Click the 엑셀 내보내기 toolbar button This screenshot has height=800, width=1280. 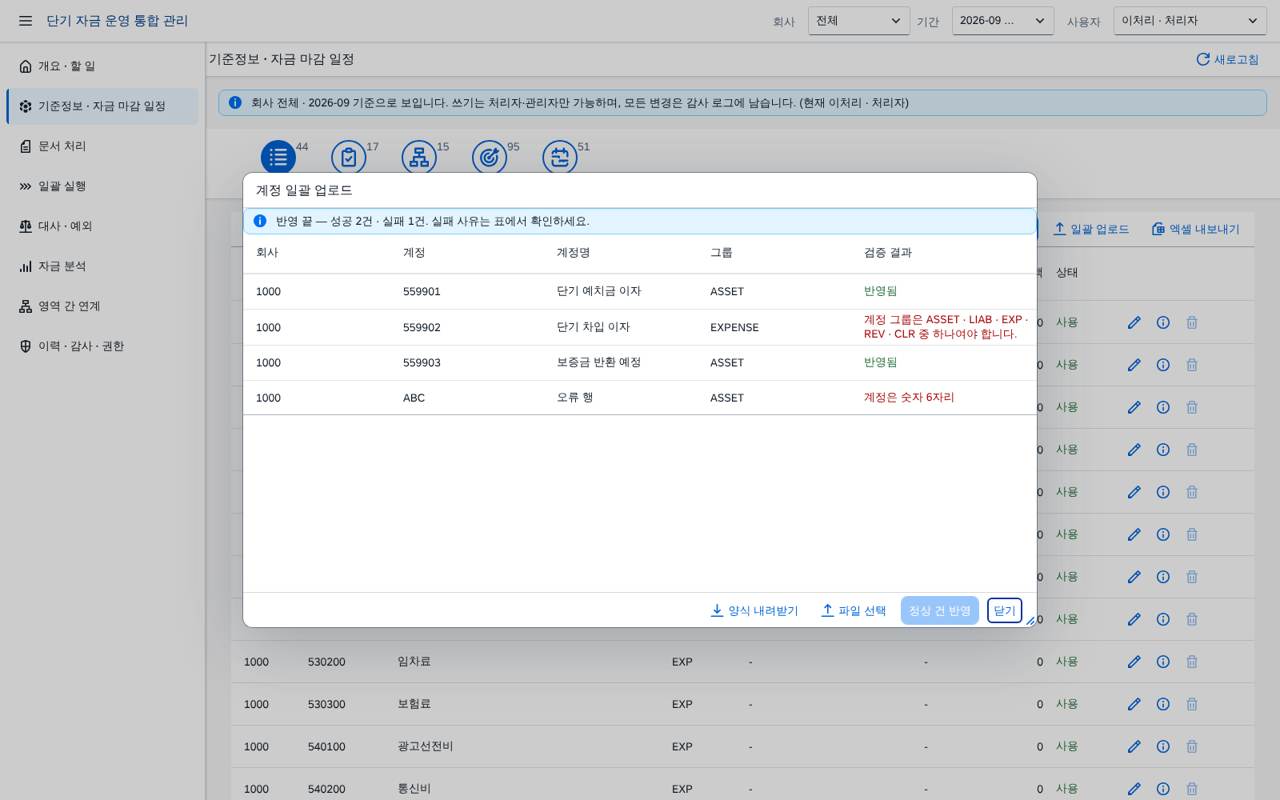click(1195, 229)
